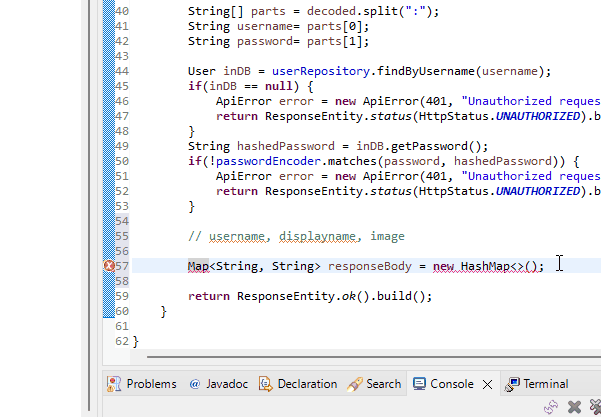Open the Terminal tab
Screen dimensions: 601x417
coord(545,384)
